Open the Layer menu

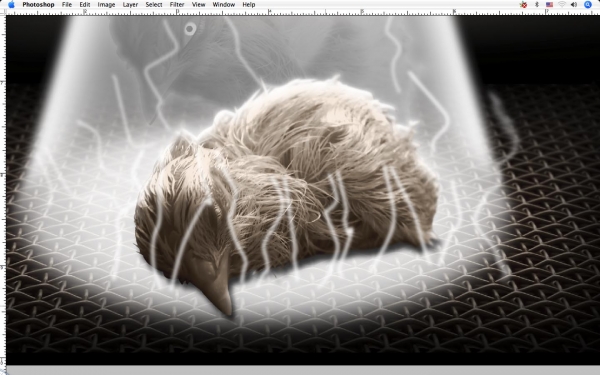[130, 5]
